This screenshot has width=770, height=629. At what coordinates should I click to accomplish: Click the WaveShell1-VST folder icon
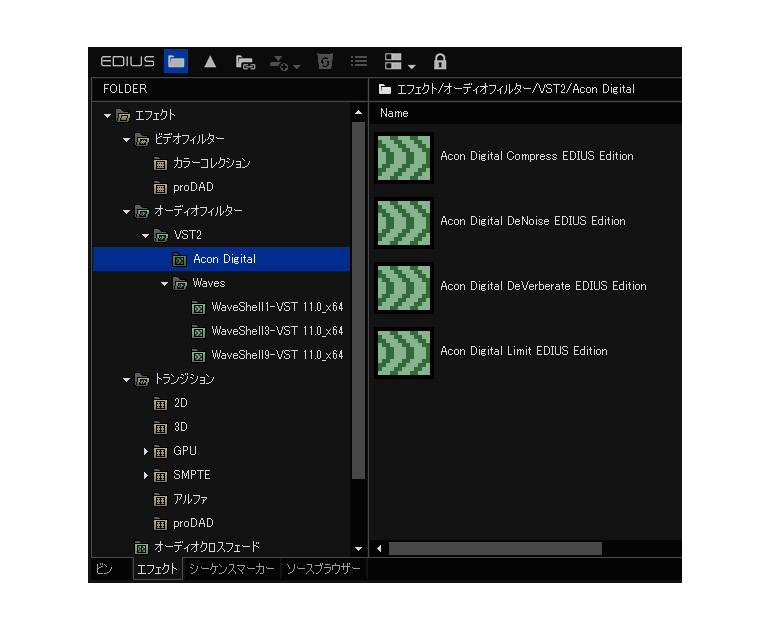pos(198,307)
